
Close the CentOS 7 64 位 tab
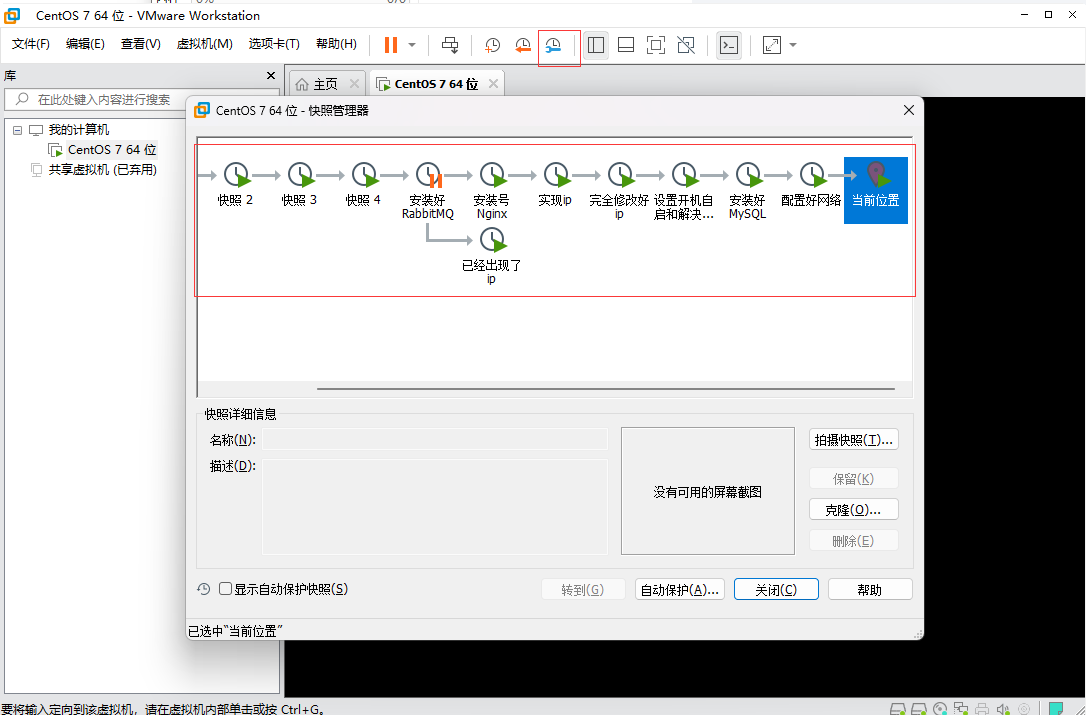pos(493,84)
